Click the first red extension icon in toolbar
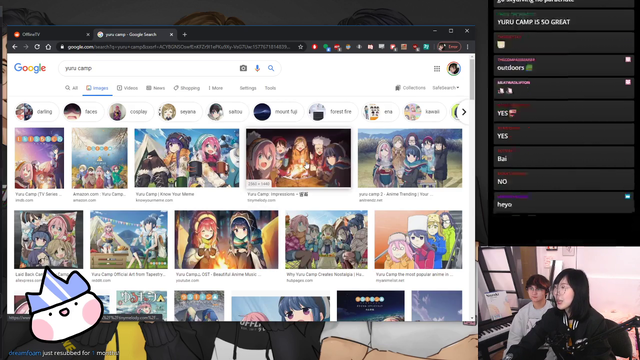Viewport: 640px width, 360px height. click(x=315, y=47)
